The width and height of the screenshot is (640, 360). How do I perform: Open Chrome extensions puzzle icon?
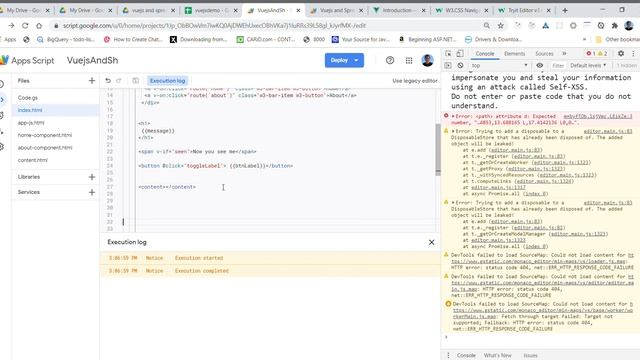coord(615,26)
